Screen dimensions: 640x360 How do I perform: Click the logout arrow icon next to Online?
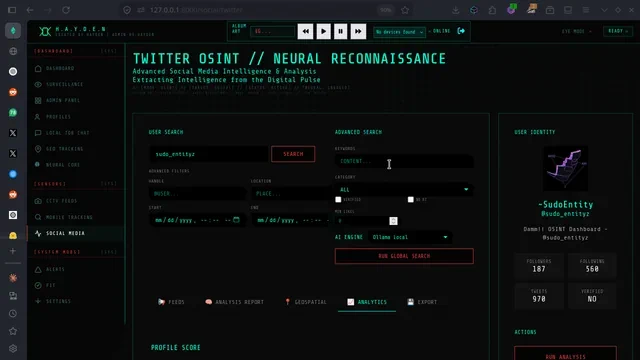tap(461, 31)
